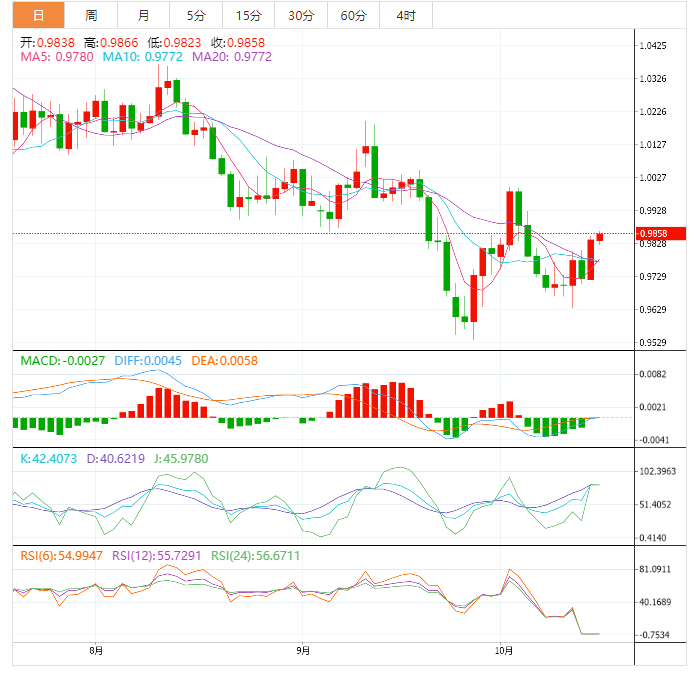Click the 8月 date axis label

tap(96, 651)
